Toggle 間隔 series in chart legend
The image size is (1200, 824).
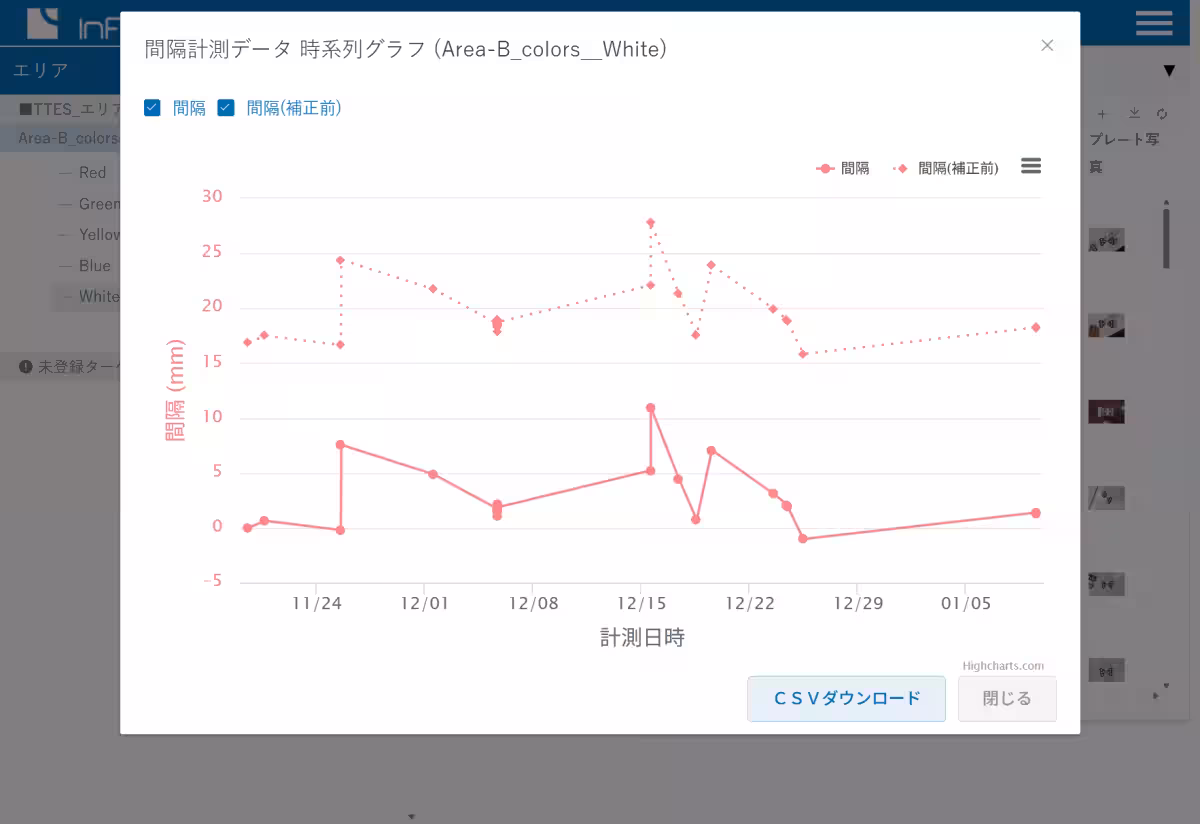pyautogui.click(x=843, y=169)
